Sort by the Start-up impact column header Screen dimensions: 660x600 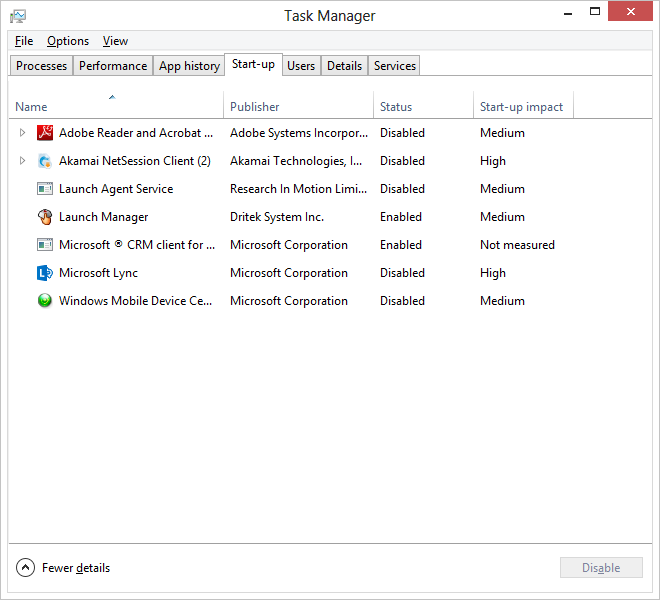[x=523, y=107]
